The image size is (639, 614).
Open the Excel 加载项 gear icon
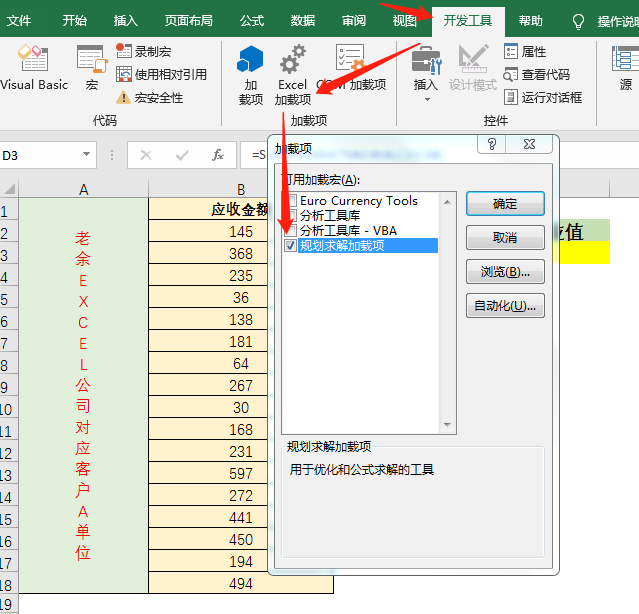tap(292, 75)
